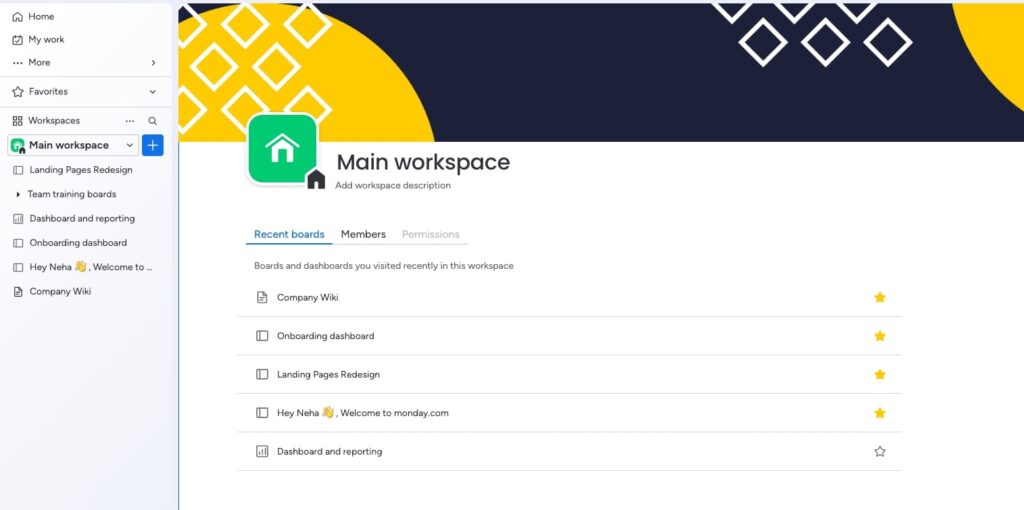
Task: Open Dashboard and reporting in the sidebar
Action: pos(82,219)
